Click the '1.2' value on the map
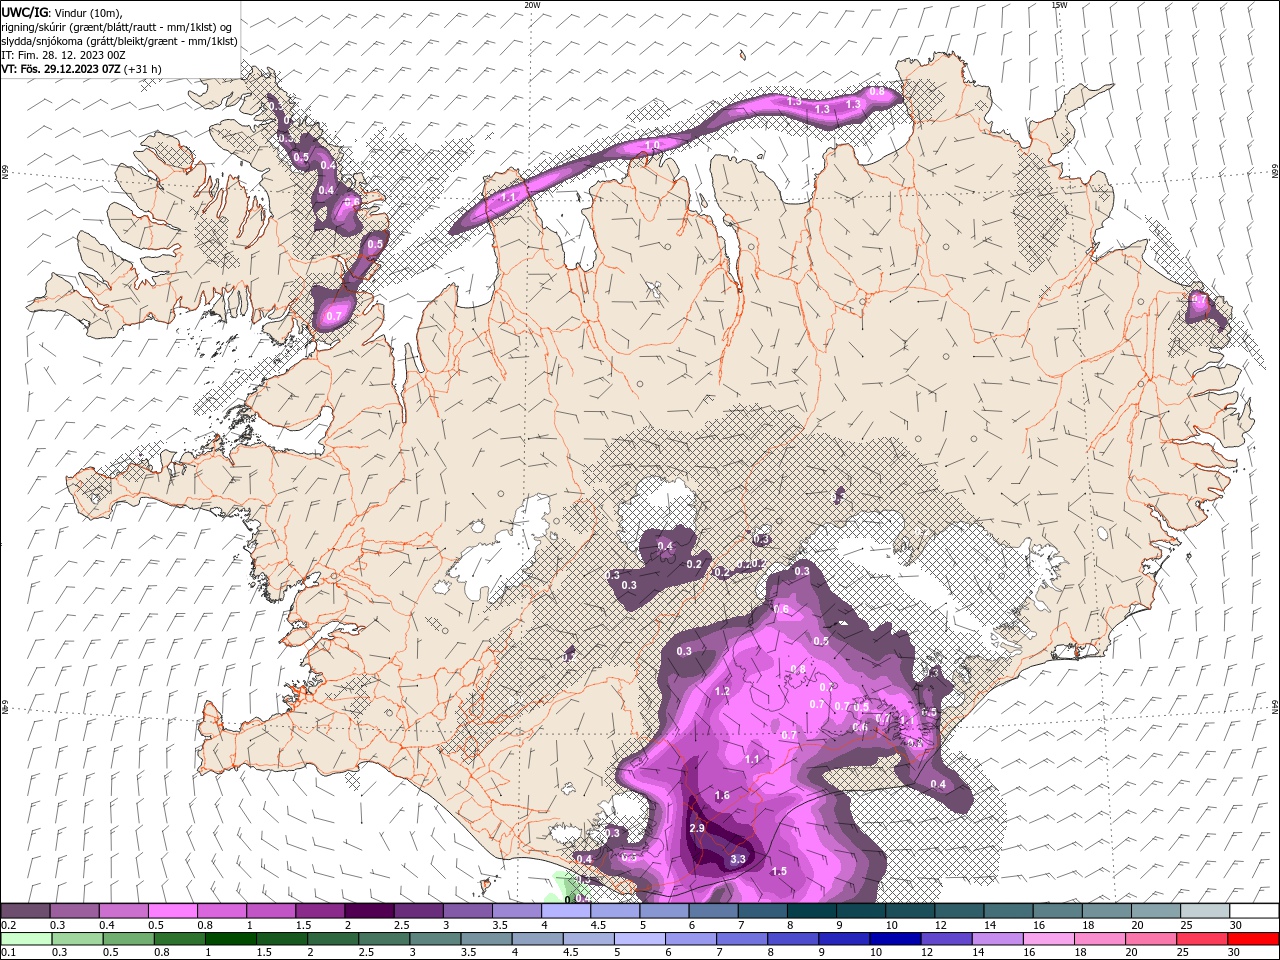 [722, 691]
